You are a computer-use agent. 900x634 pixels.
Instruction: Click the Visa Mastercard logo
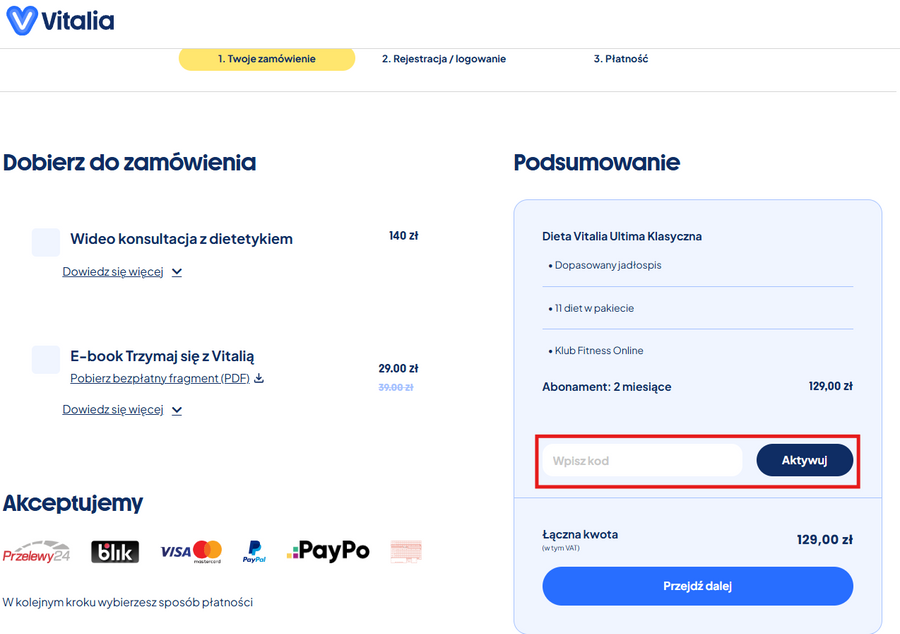(x=190, y=551)
